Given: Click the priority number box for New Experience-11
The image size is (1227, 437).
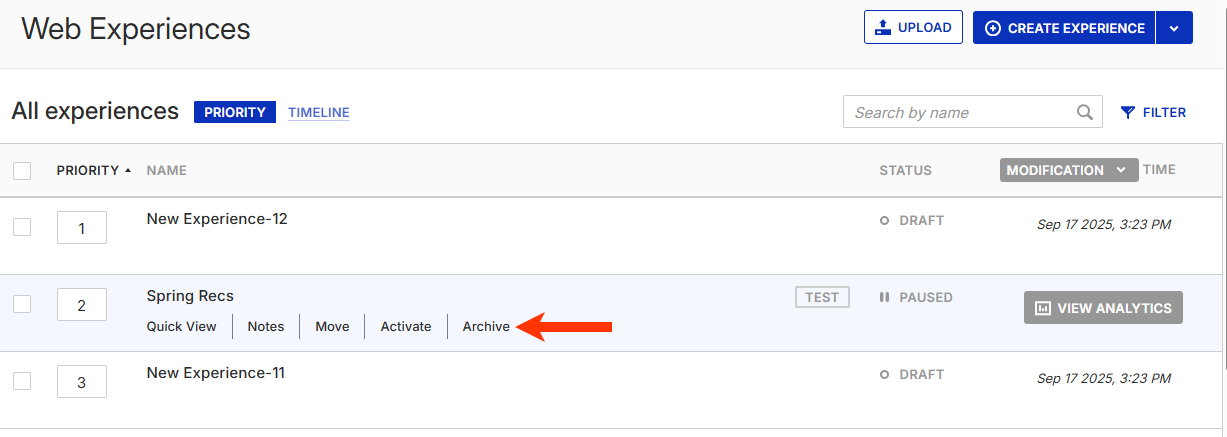Looking at the screenshot, I should coord(82,381).
